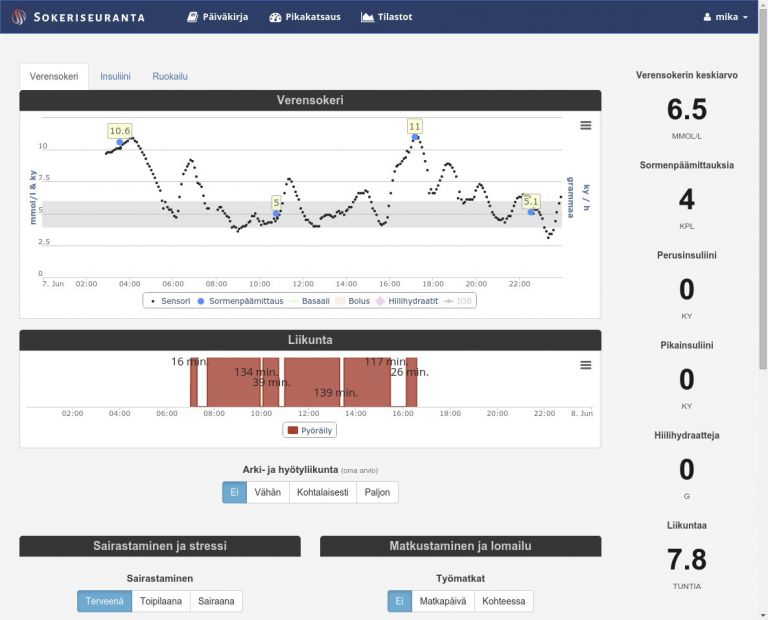Click the user profile icon beside mika
This screenshot has width=768, height=620.
[707, 17]
